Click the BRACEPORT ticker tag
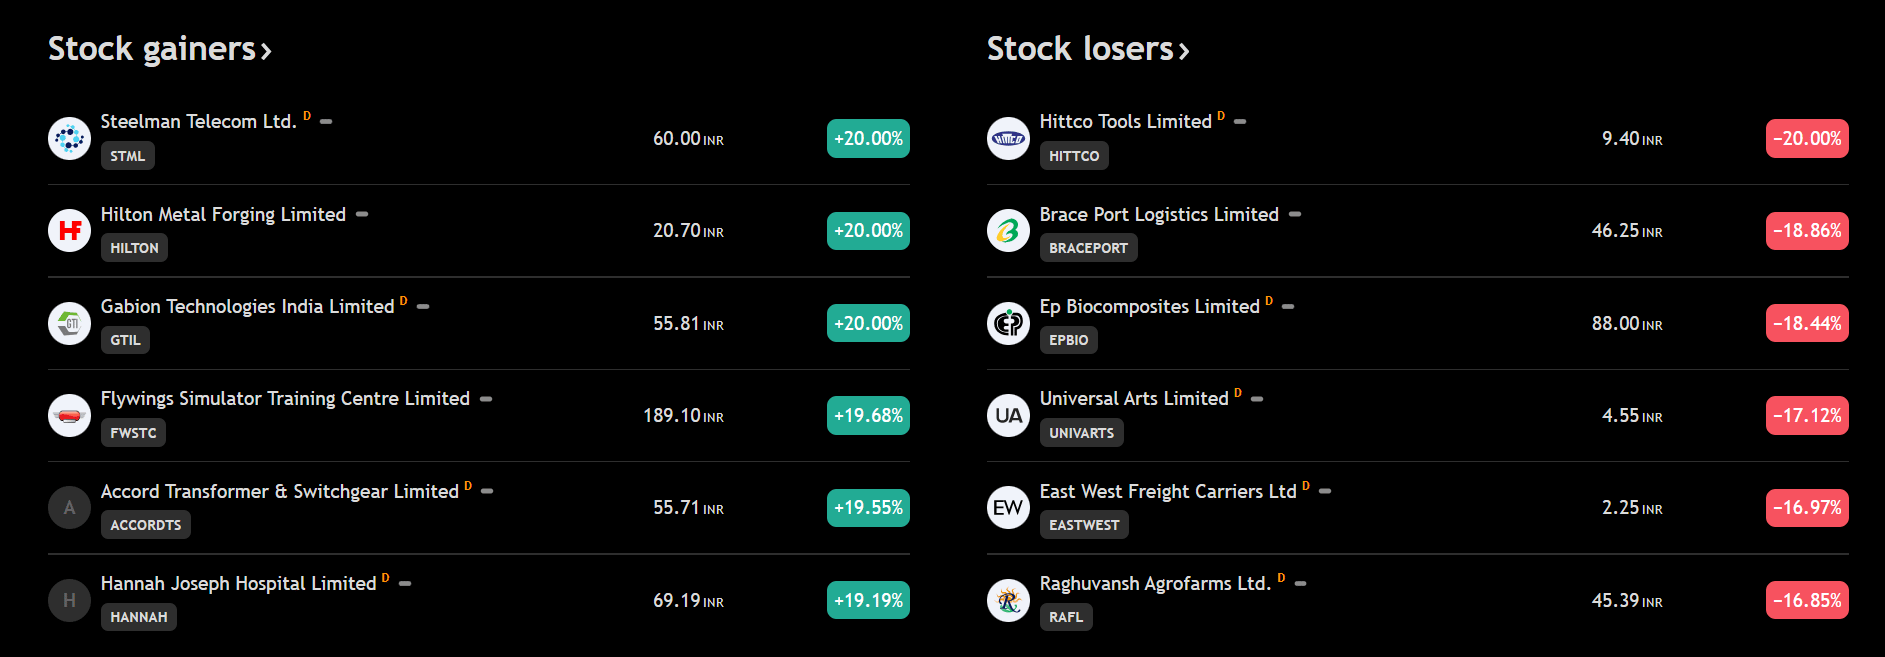The image size is (1885, 657). (1088, 248)
